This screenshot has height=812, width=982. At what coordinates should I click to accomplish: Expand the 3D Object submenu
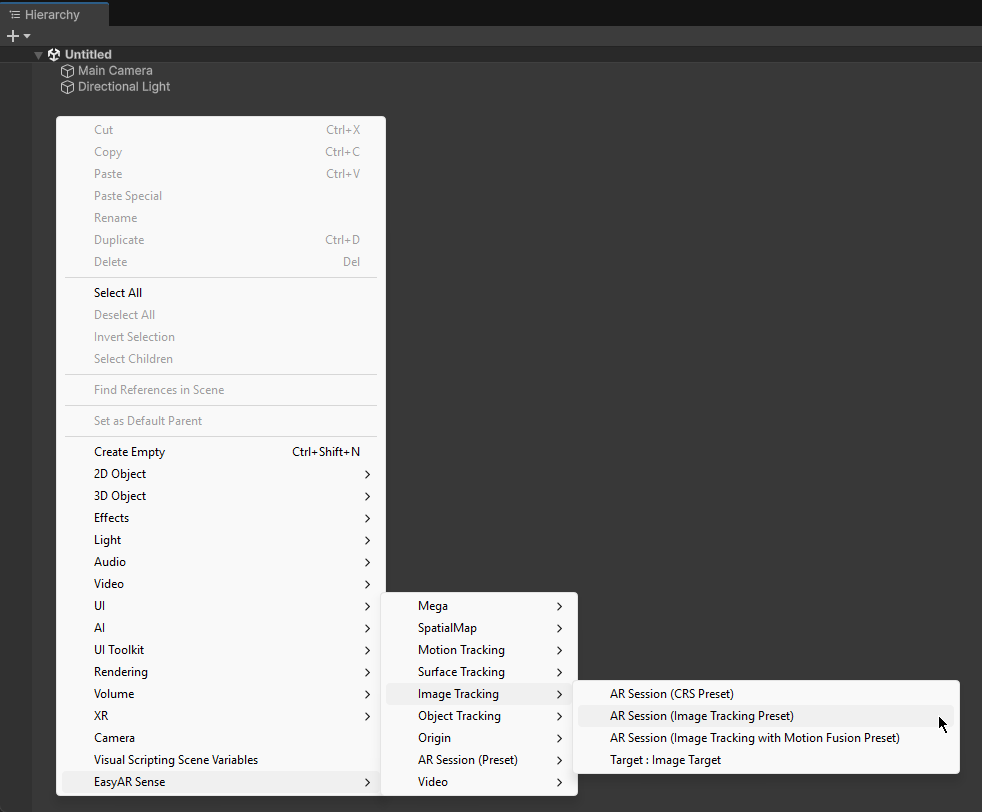[120, 496]
